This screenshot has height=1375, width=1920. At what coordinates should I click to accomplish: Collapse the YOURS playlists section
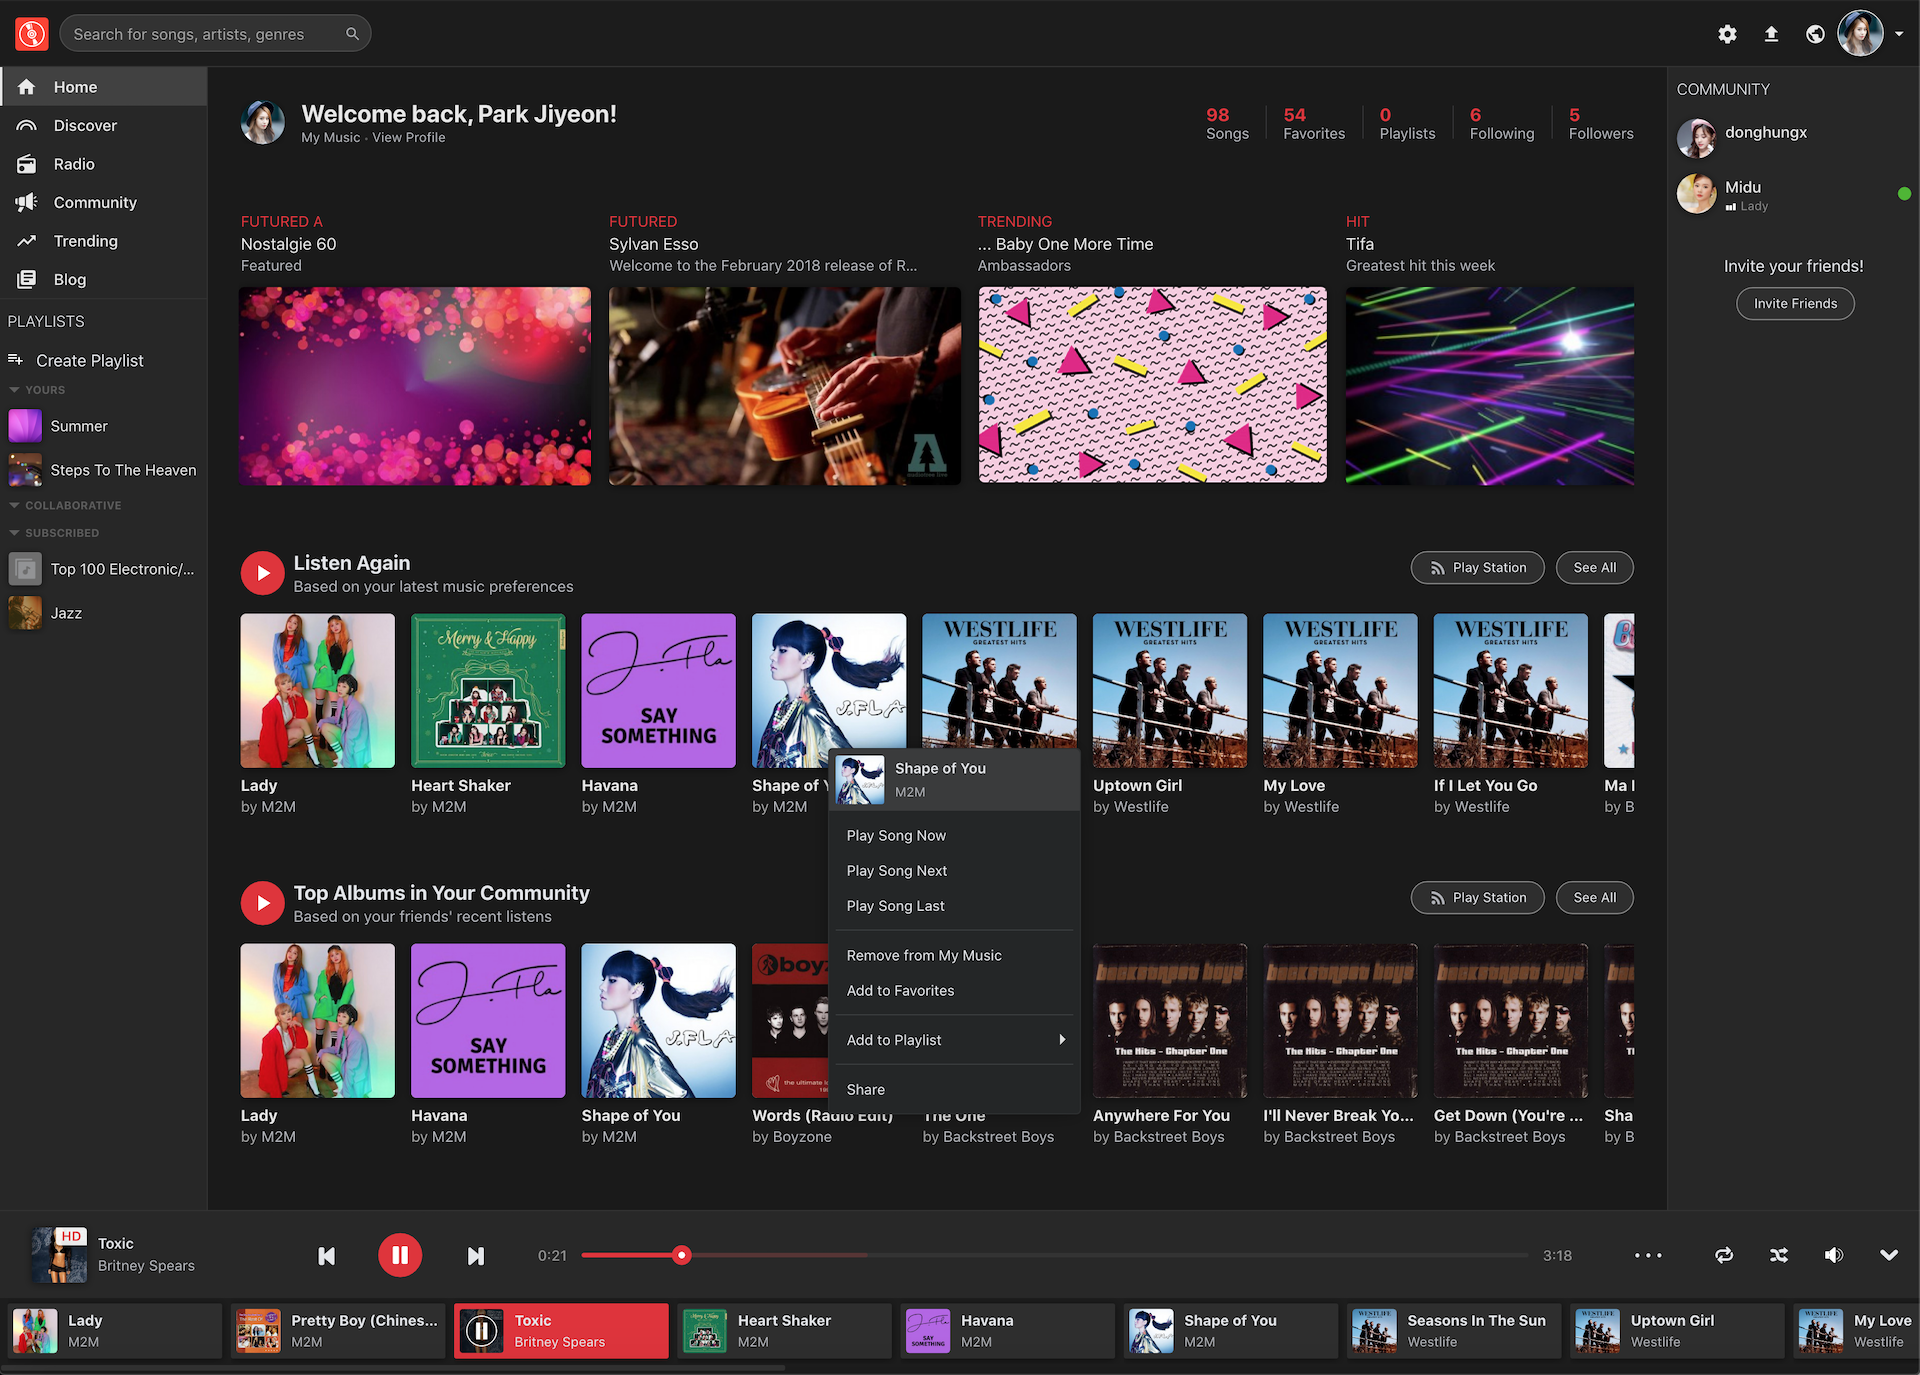tap(15, 390)
